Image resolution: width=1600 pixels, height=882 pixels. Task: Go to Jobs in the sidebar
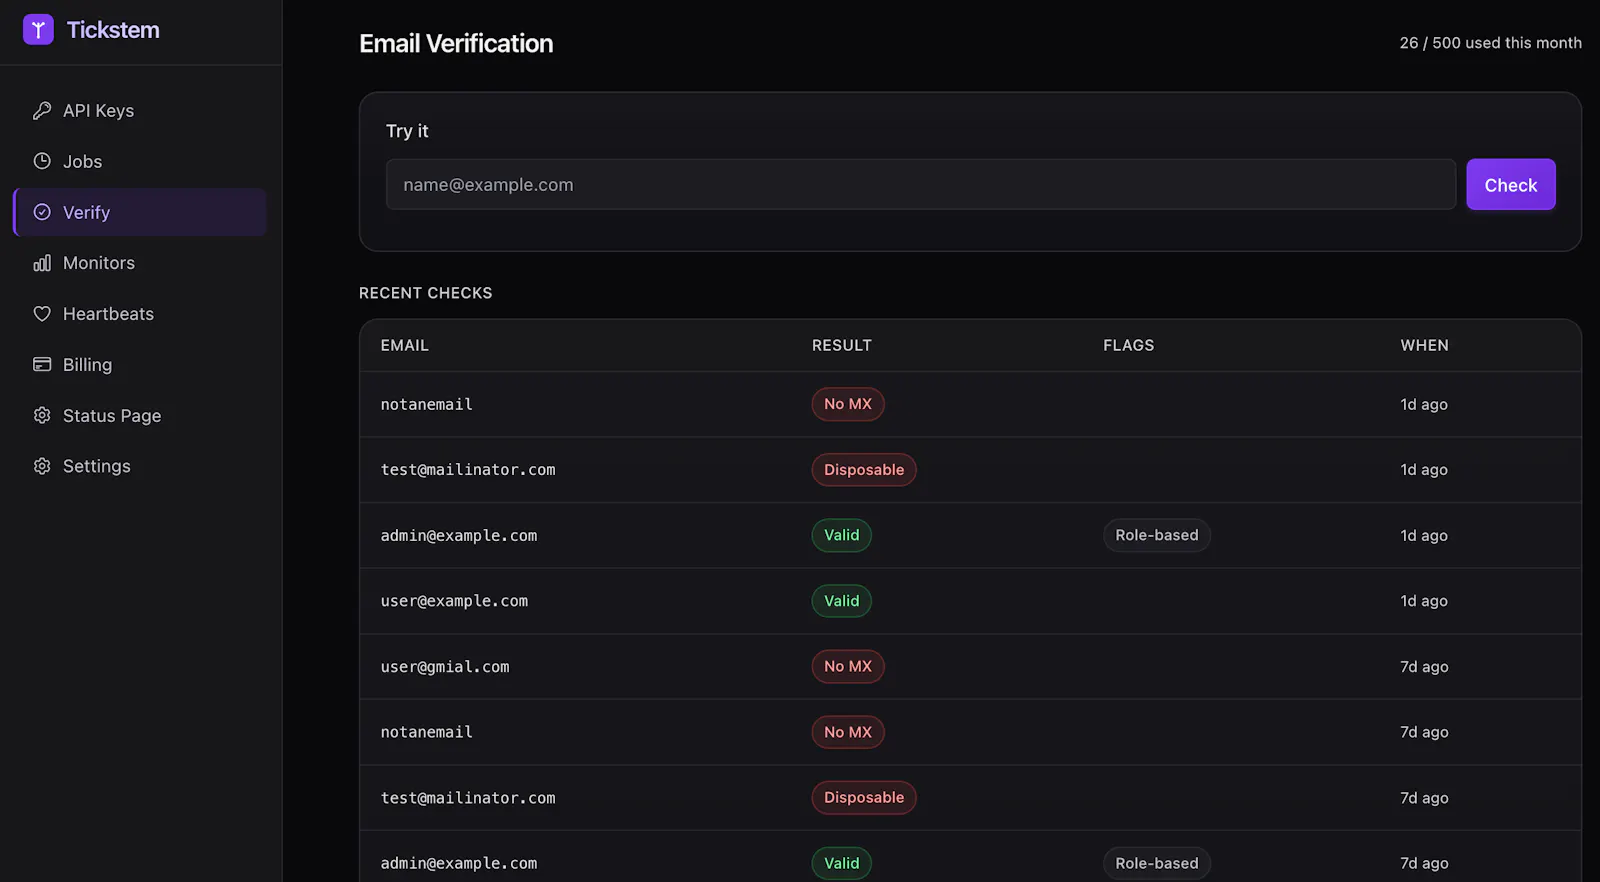tap(140, 161)
